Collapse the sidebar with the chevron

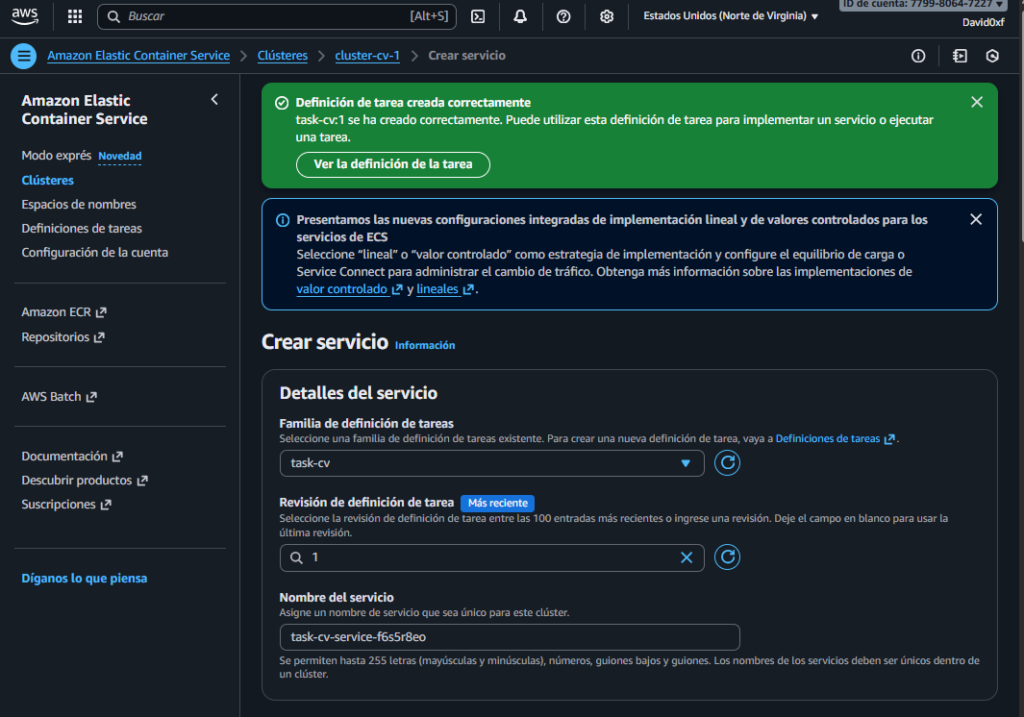pos(214,100)
